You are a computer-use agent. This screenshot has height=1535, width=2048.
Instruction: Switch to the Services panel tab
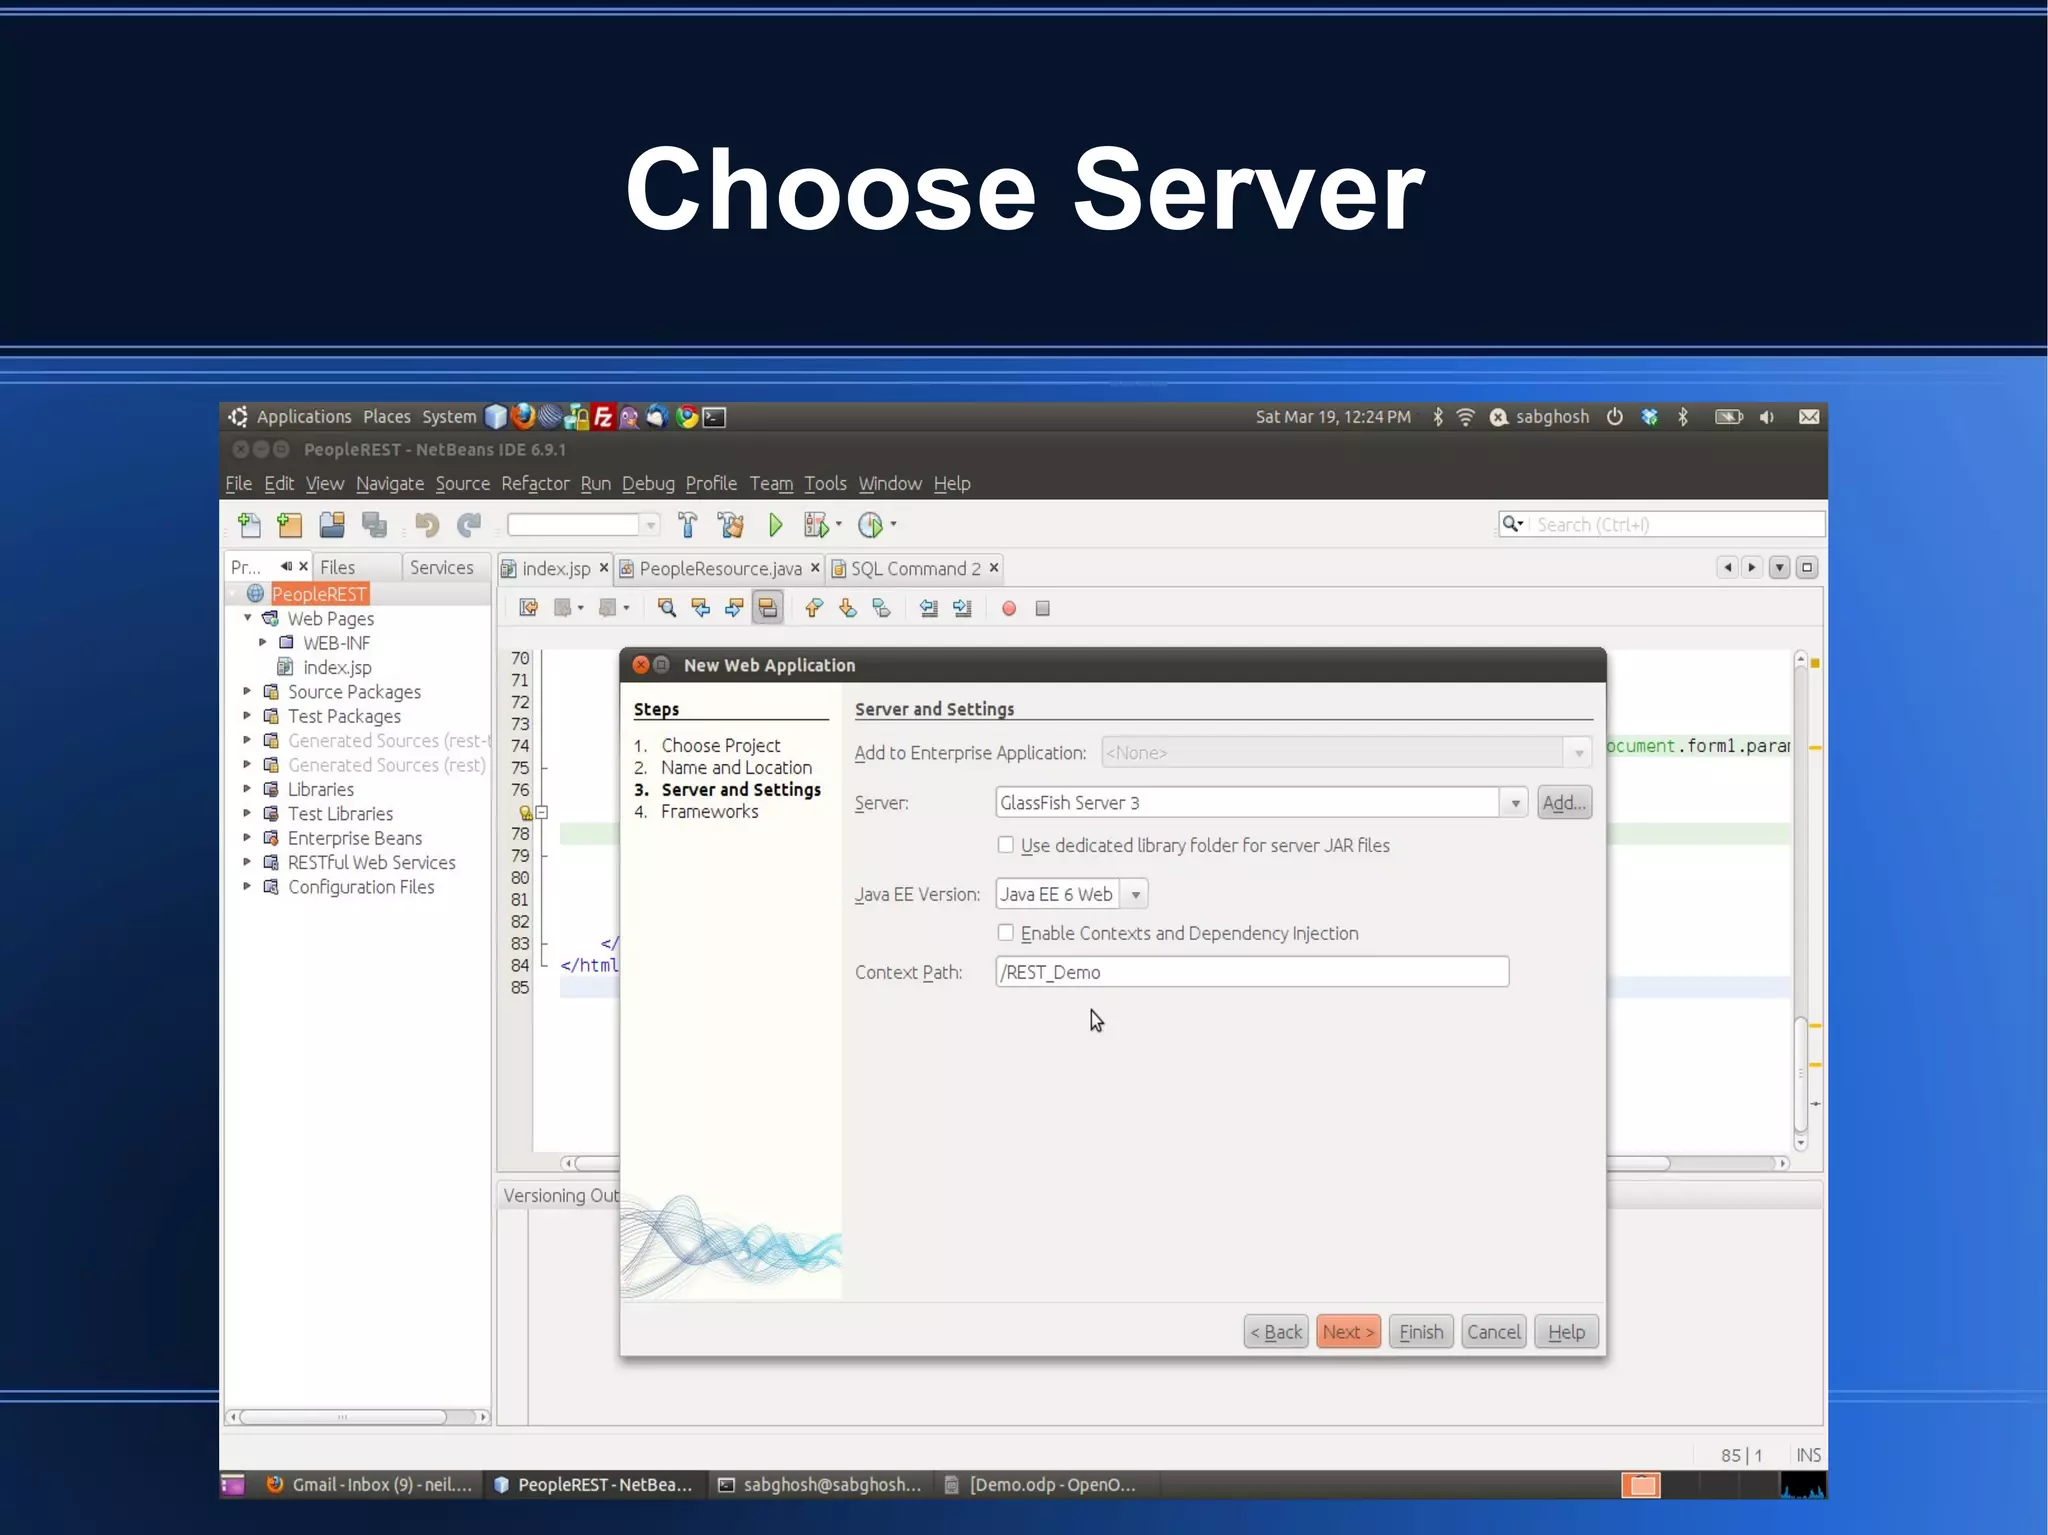(x=441, y=567)
